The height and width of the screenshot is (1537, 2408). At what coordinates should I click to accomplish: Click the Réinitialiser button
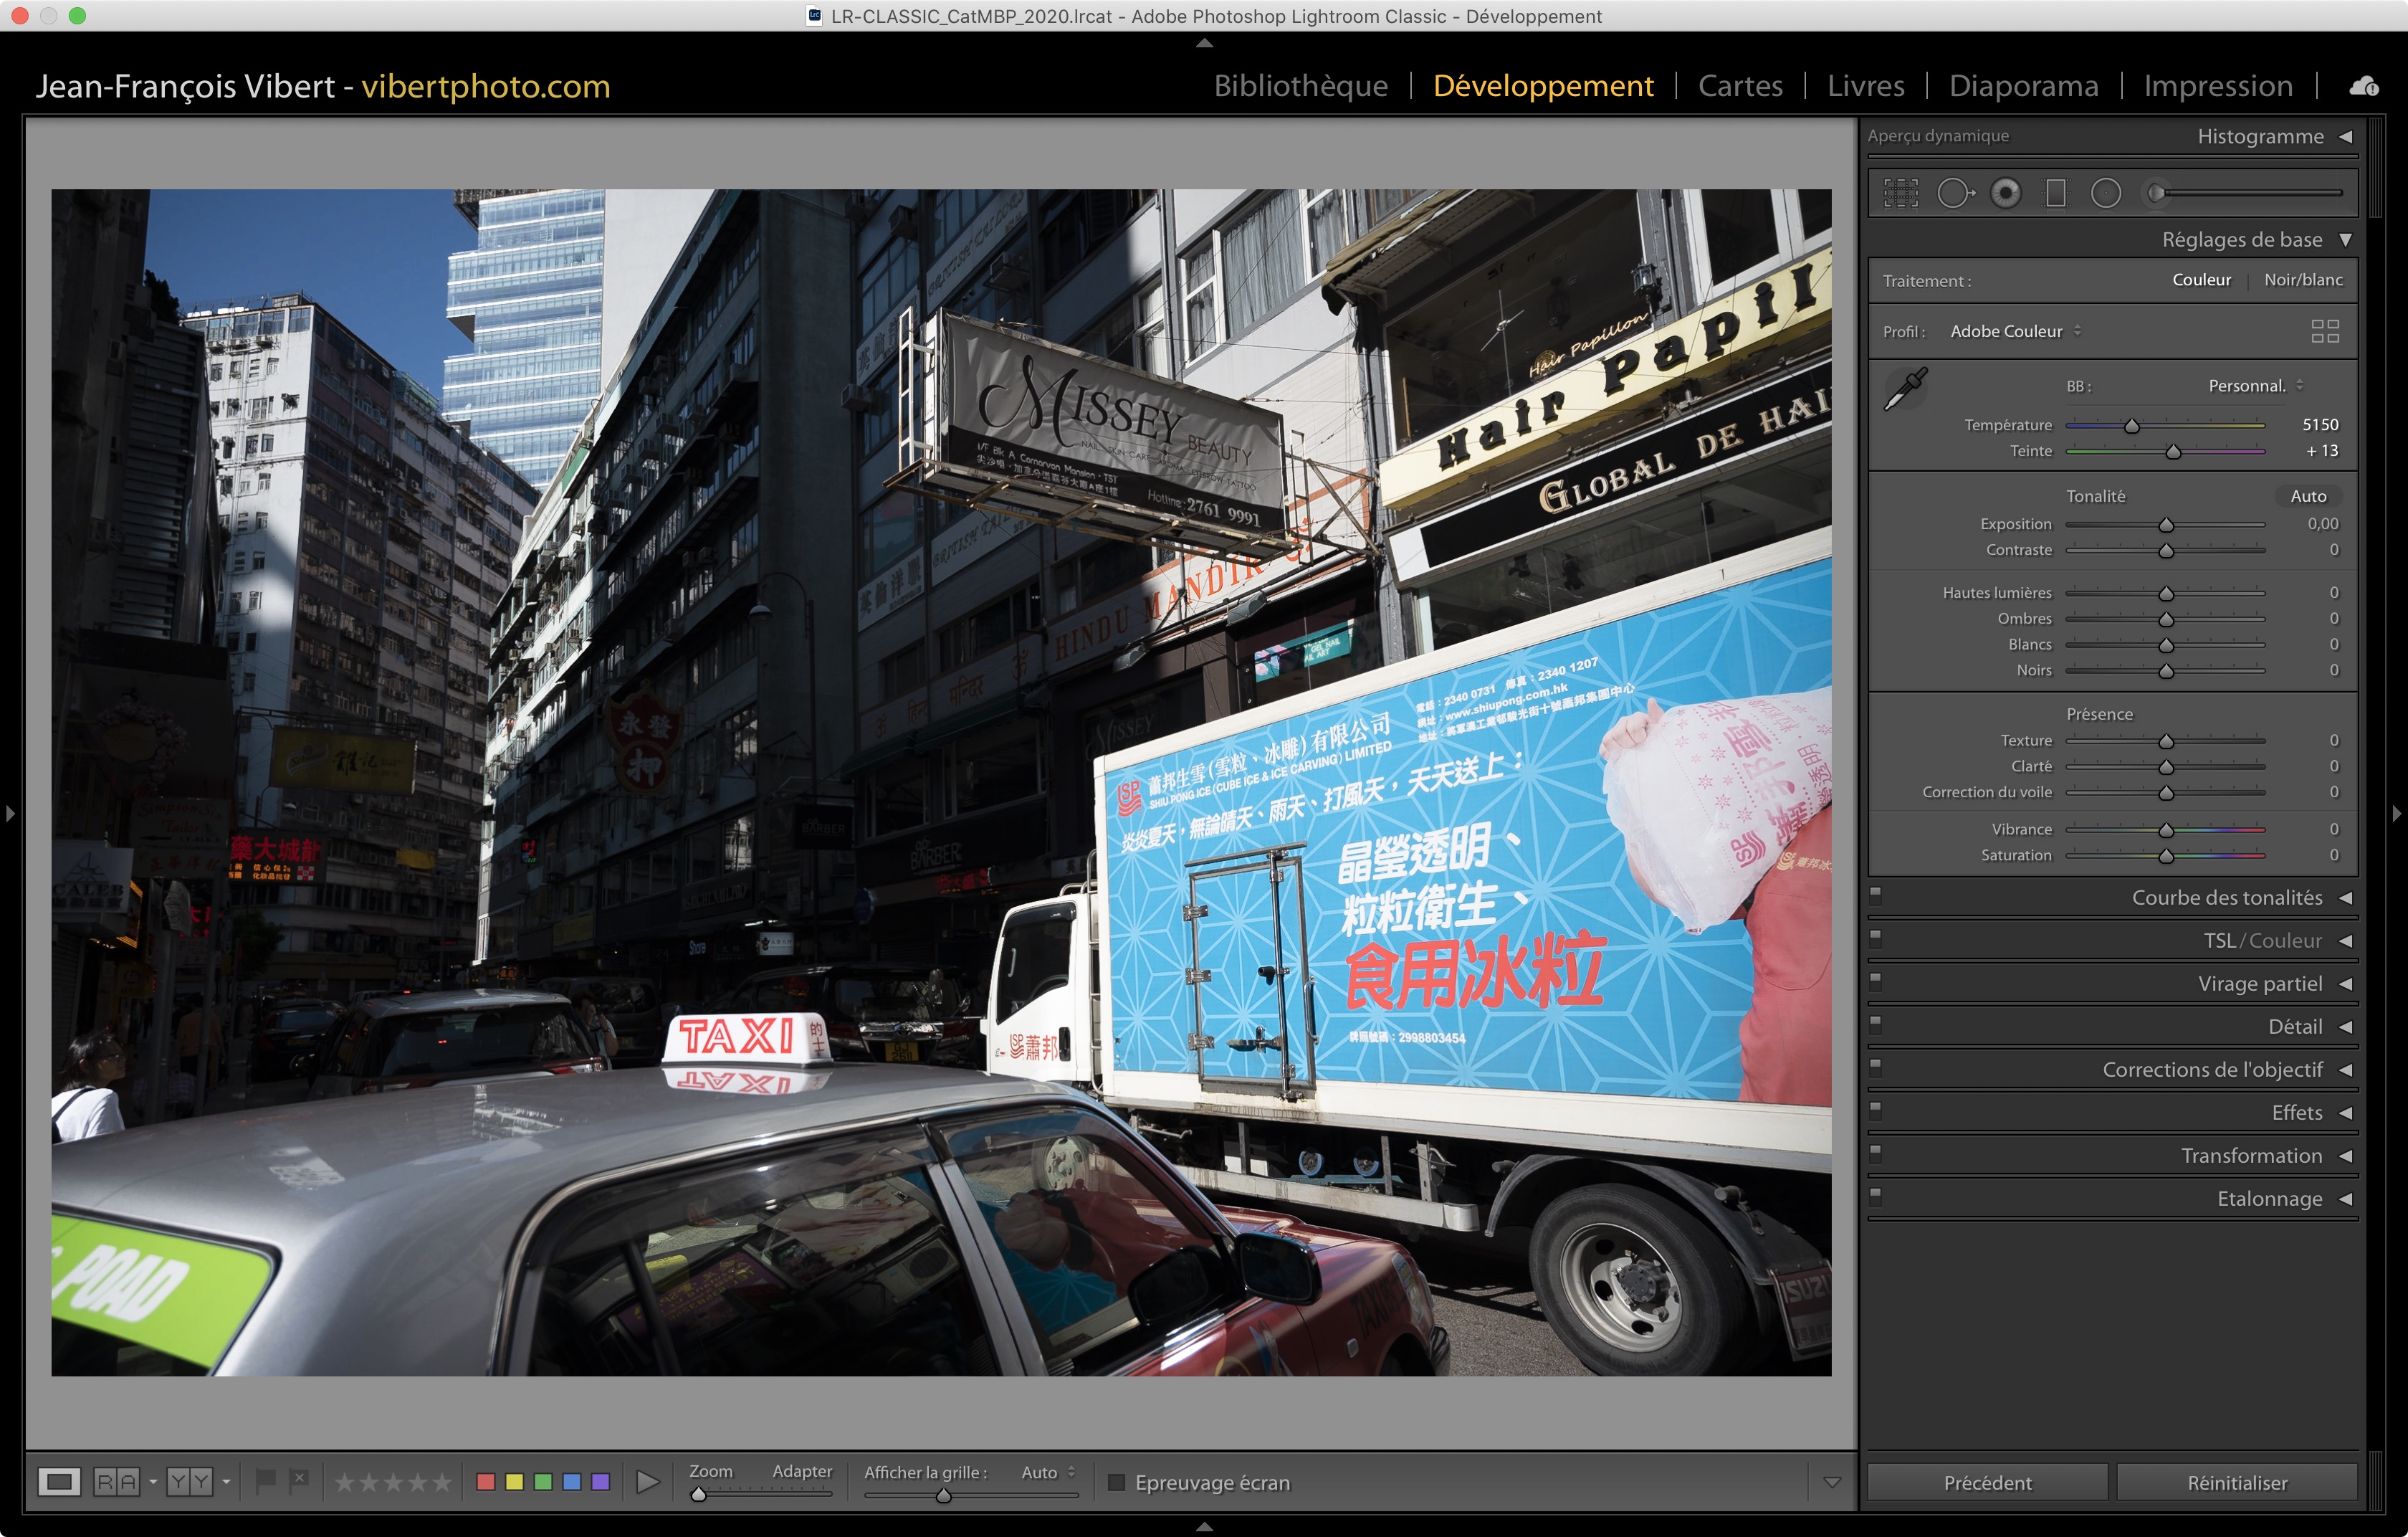(x=2237, y=1482)
